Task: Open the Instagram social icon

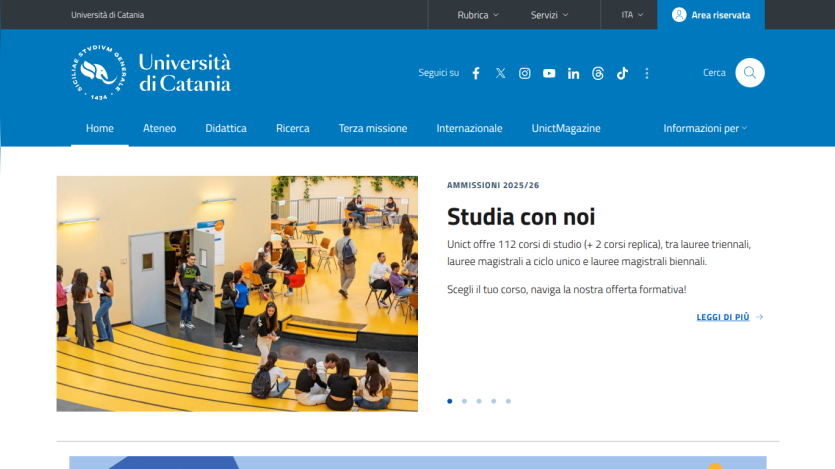Action: 525,73
